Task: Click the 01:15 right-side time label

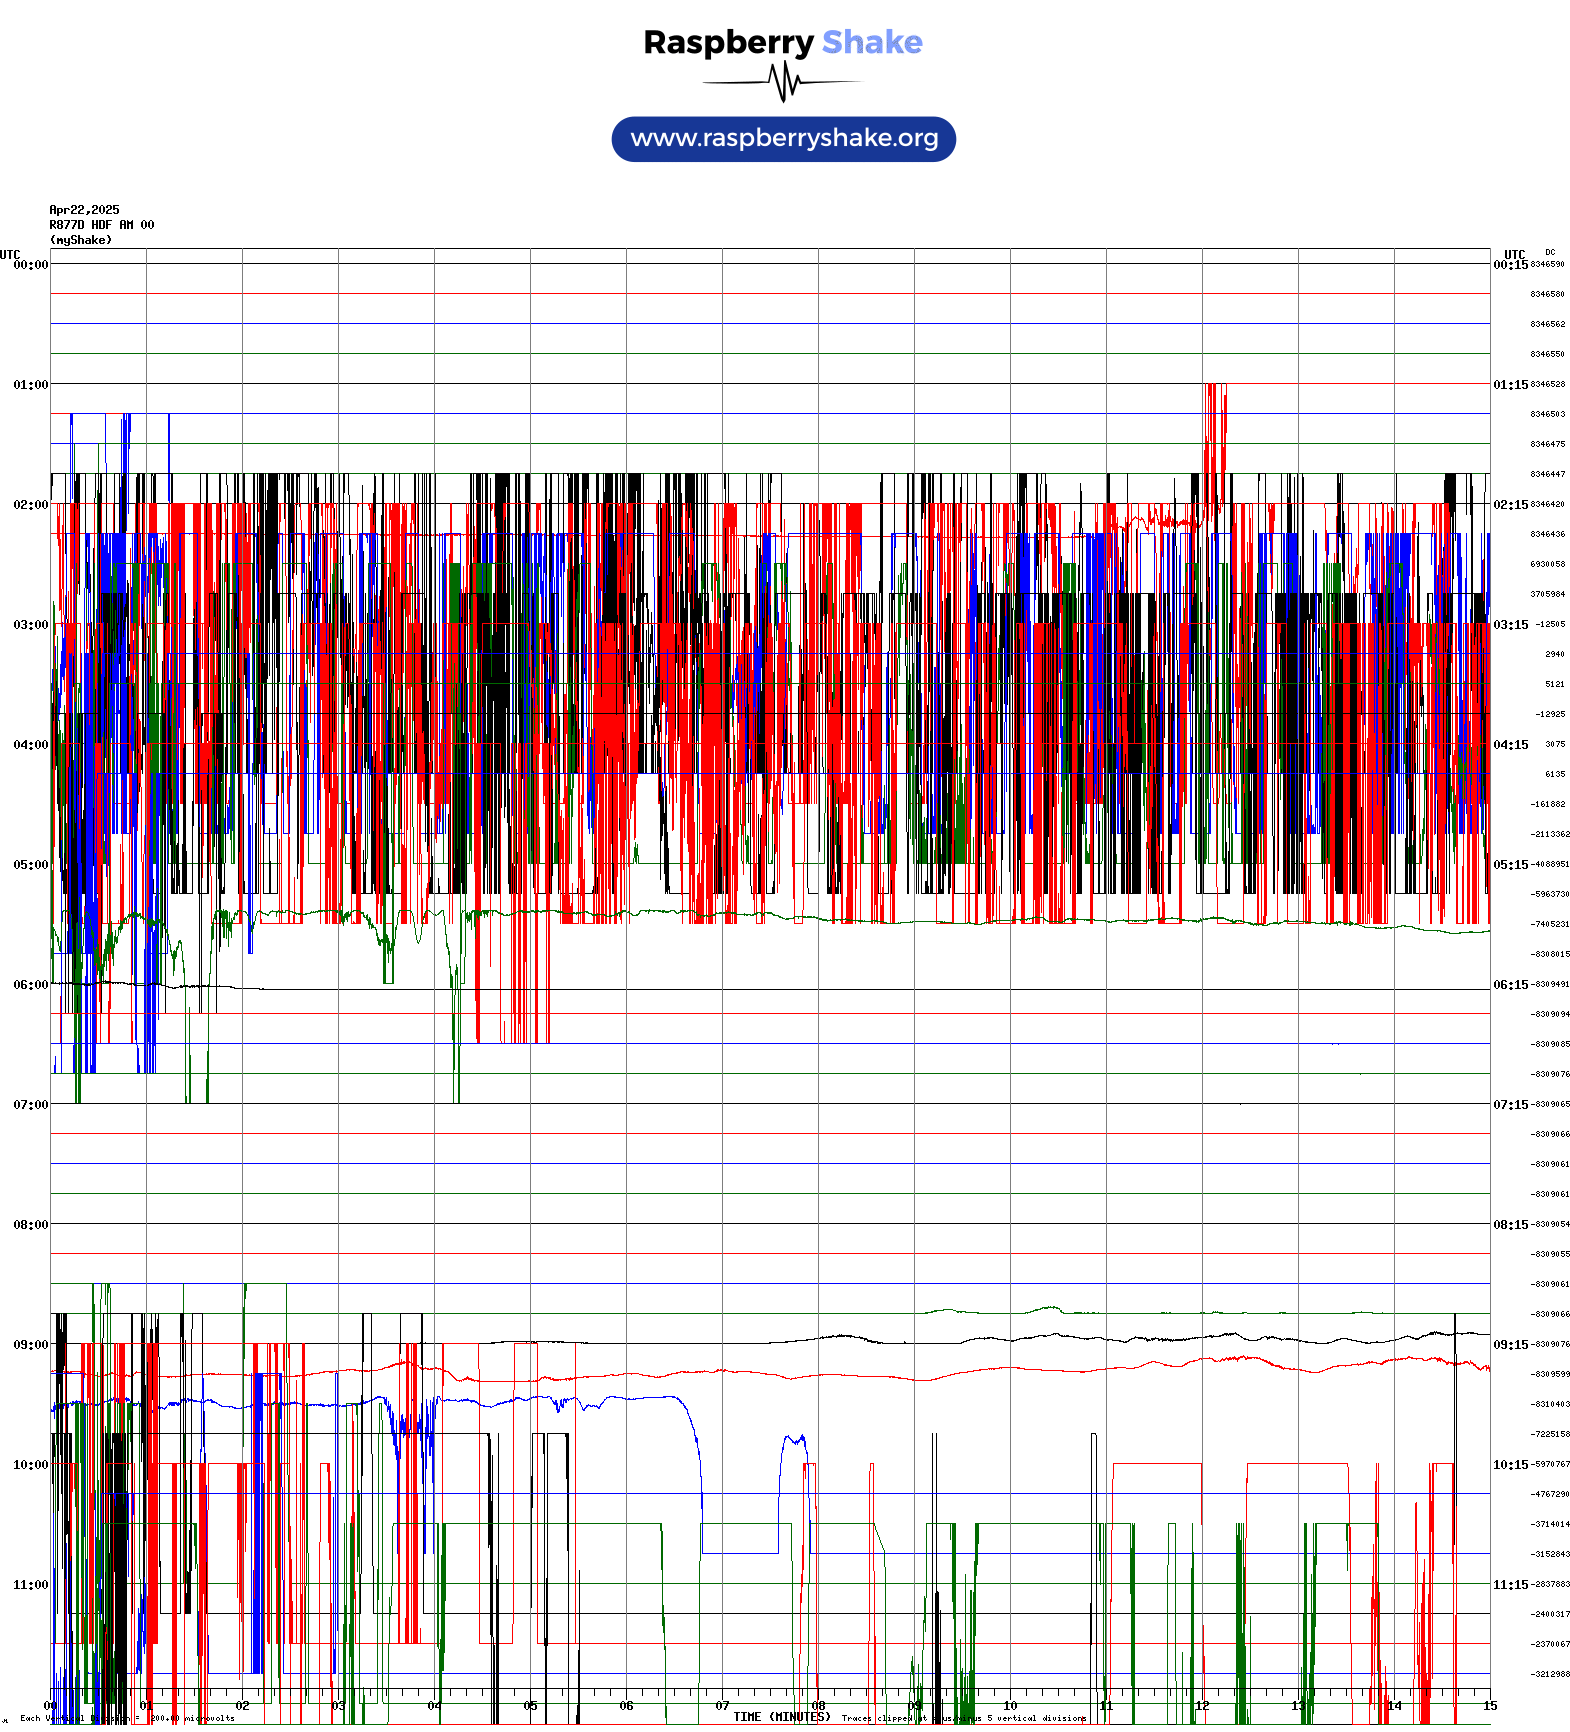Action: (x=1510, y=385)
